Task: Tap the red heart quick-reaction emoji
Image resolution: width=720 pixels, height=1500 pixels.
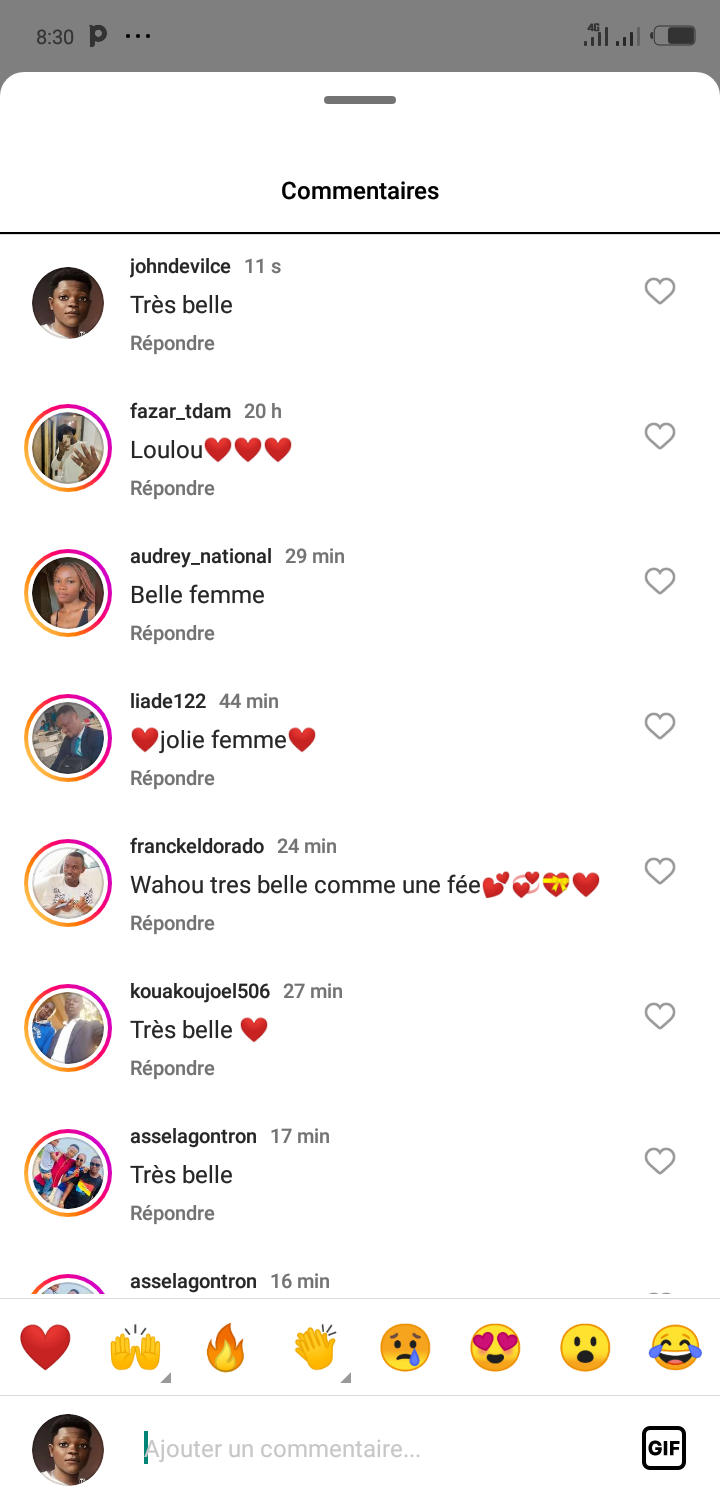Action: (45, 1347)
